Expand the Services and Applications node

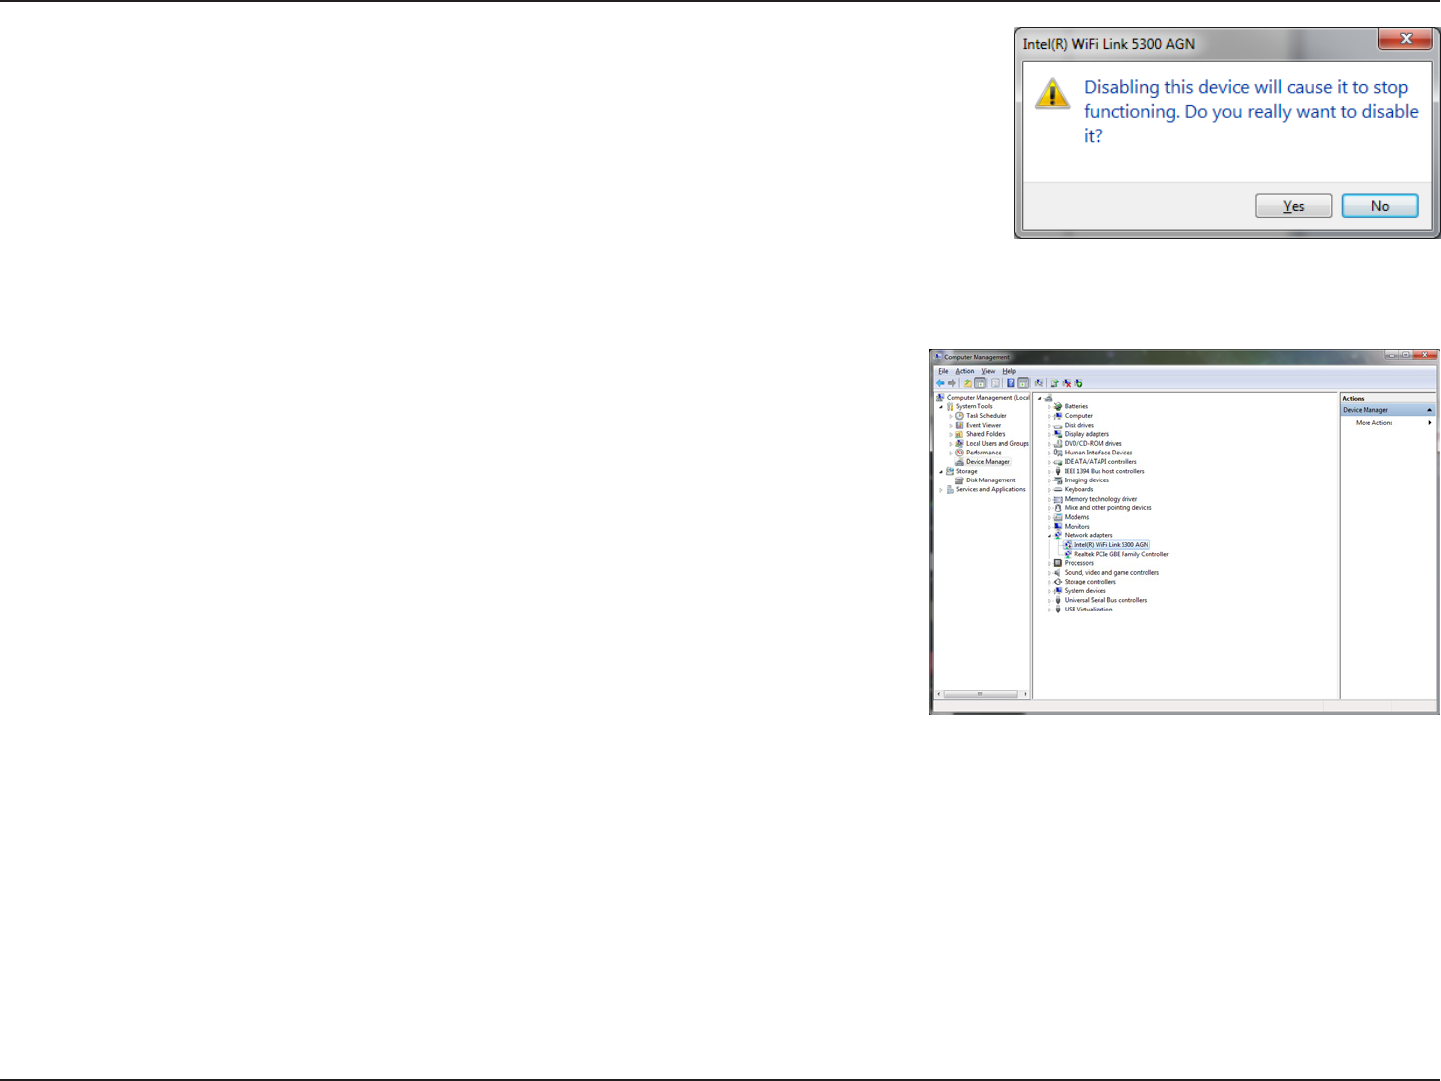pos(941,489)
